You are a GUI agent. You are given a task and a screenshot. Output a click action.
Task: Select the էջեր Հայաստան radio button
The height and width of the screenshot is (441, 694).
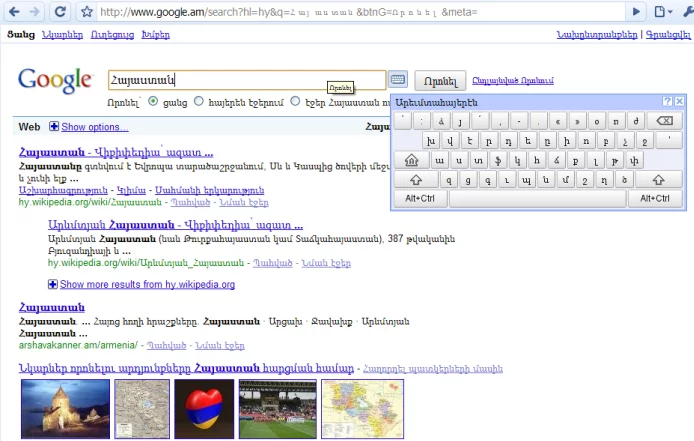(295, 101)
